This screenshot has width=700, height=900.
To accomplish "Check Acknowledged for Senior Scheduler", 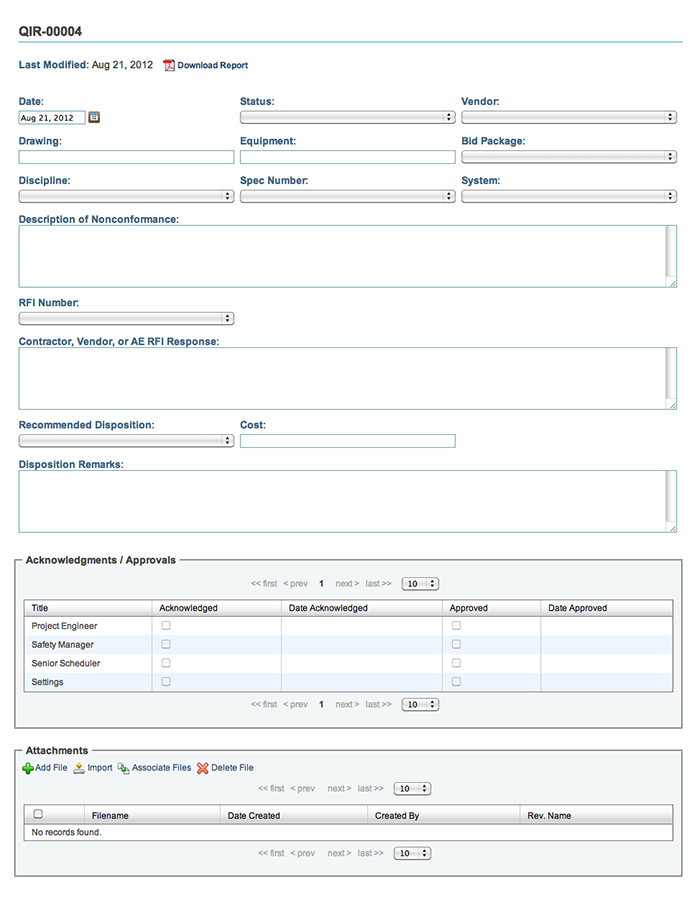I will coord(166,663).
